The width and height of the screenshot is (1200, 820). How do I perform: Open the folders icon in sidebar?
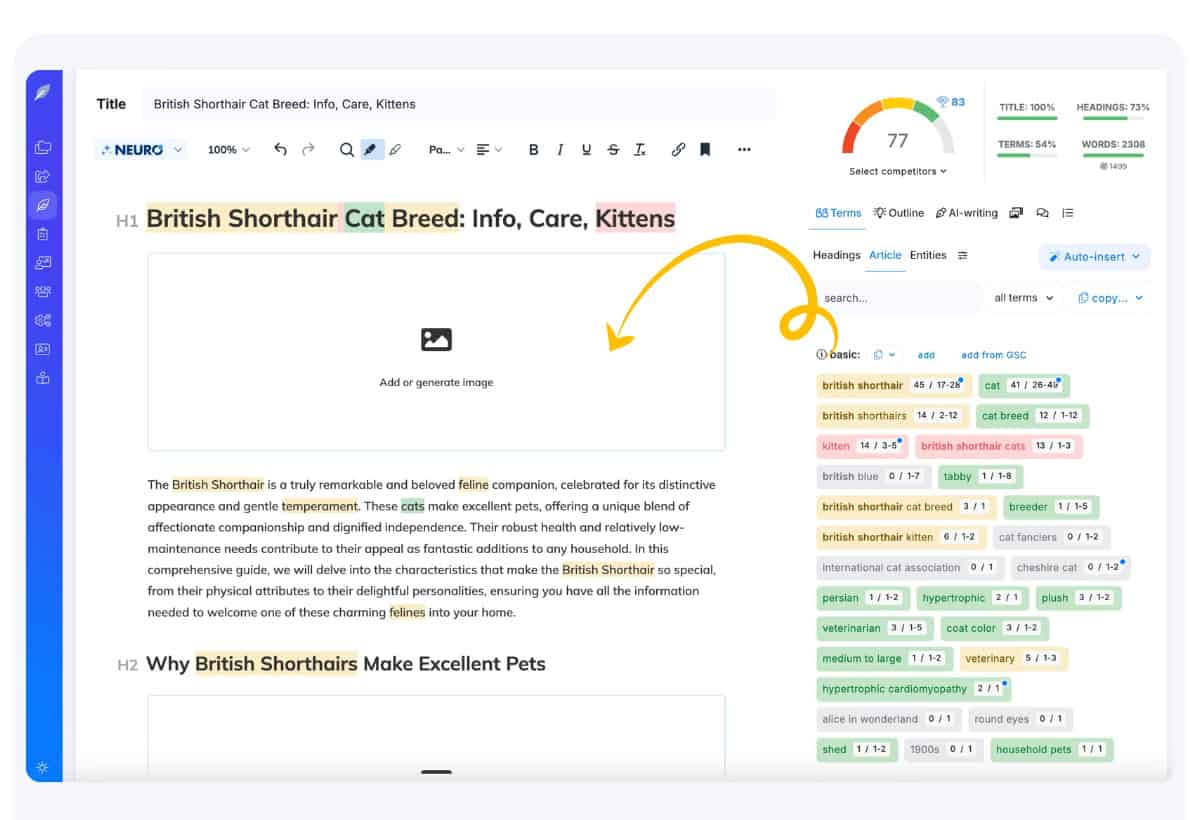(42, 147)
